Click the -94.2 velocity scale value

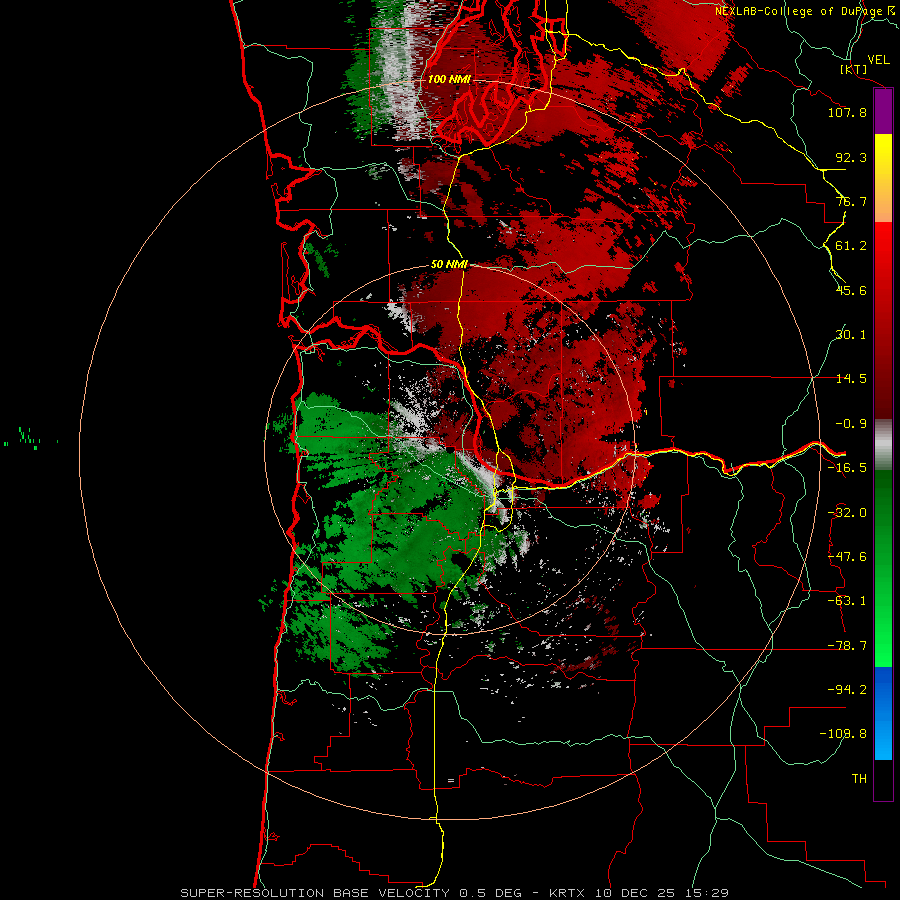[x=847, y=690]
